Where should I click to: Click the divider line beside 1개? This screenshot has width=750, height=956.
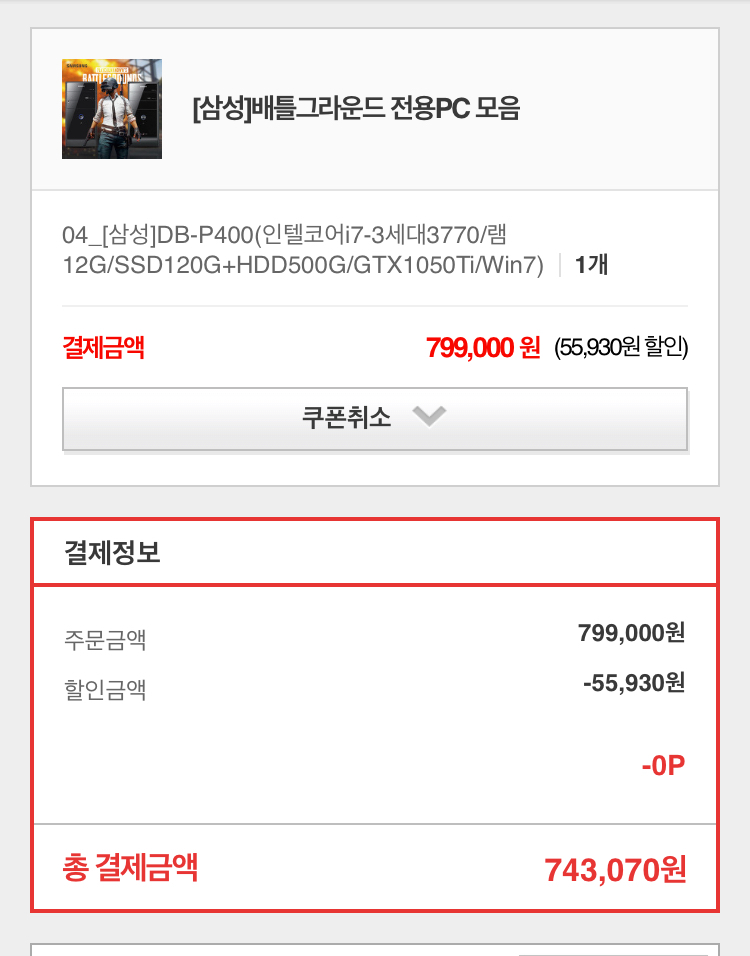pos(560,265)
